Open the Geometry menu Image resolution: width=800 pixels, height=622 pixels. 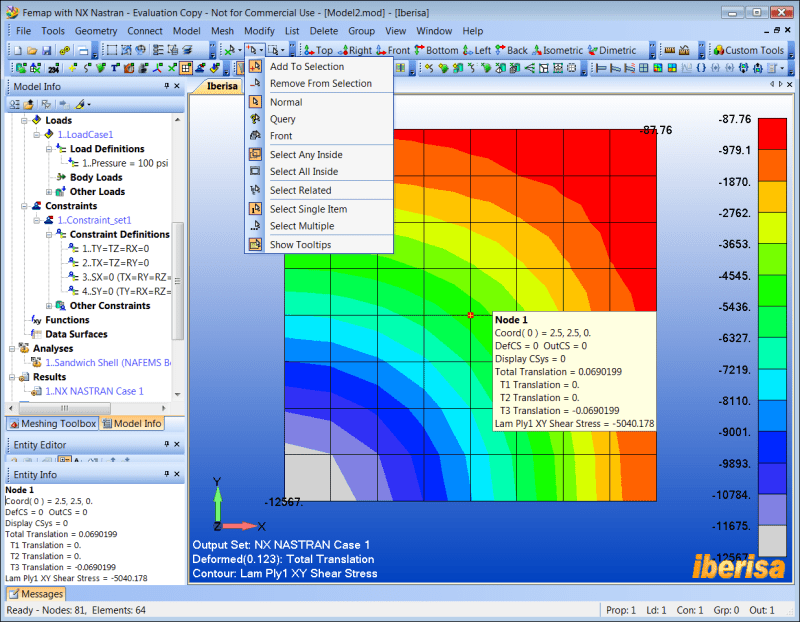coord(96,31)
